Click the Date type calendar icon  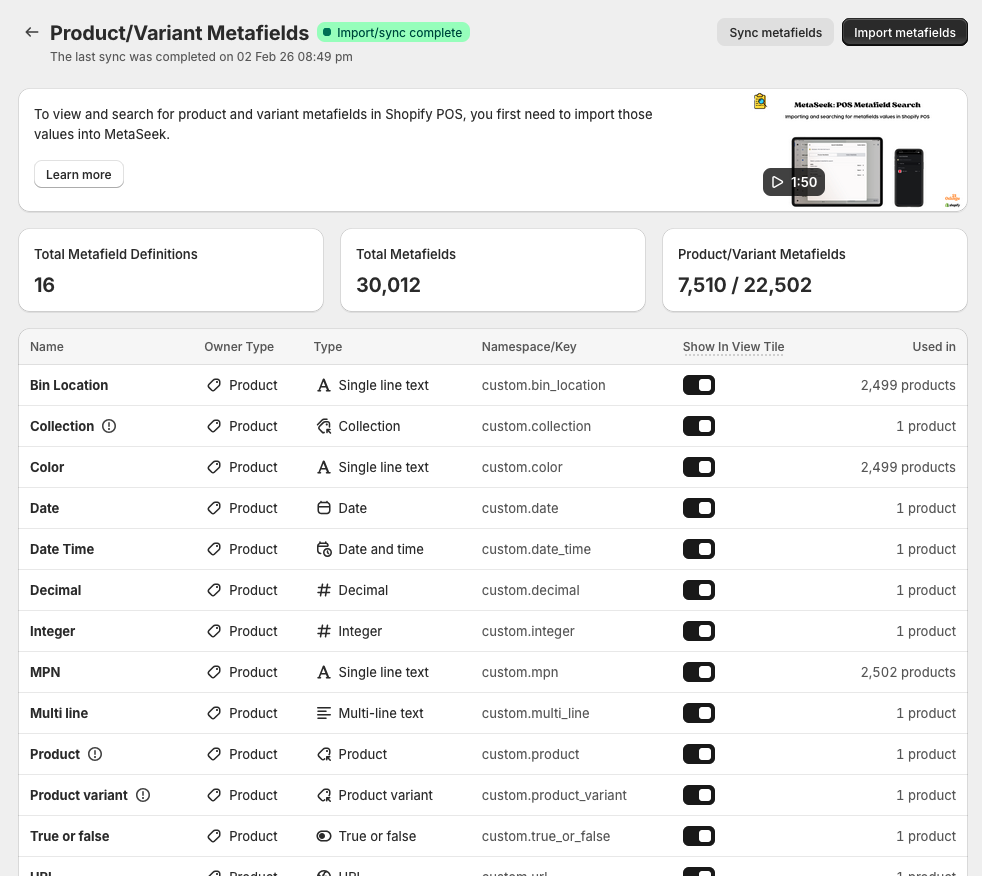click(x=323, y=508)
